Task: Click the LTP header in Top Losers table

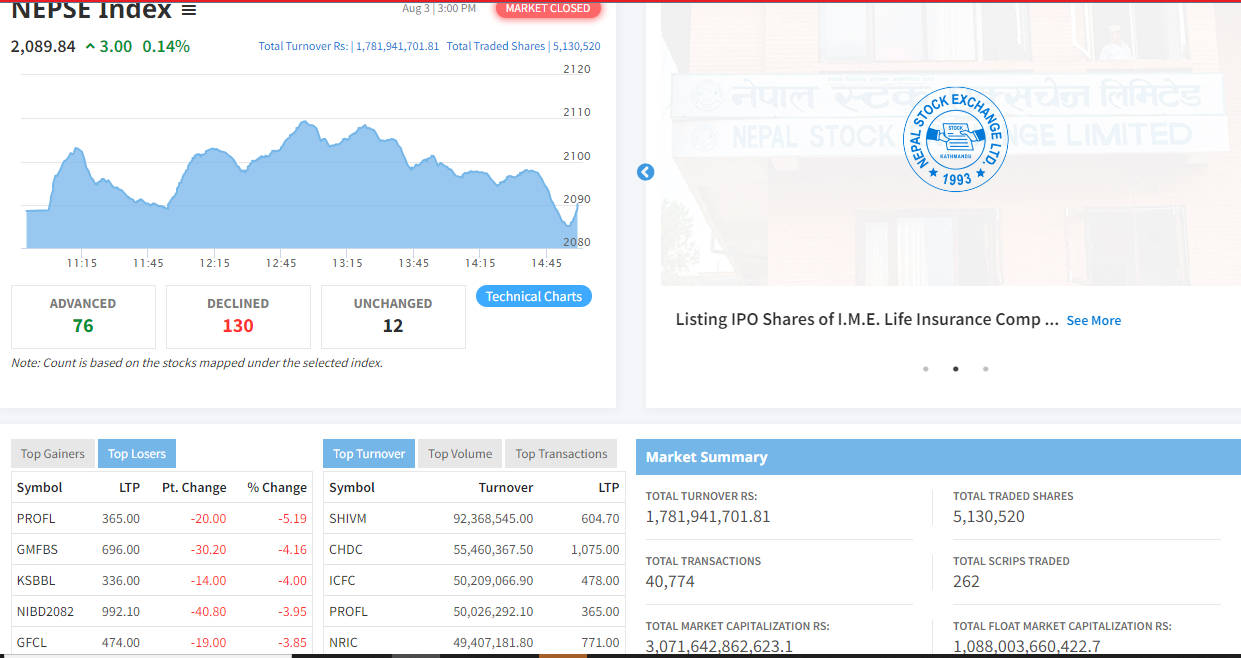Action: [129, 488]
